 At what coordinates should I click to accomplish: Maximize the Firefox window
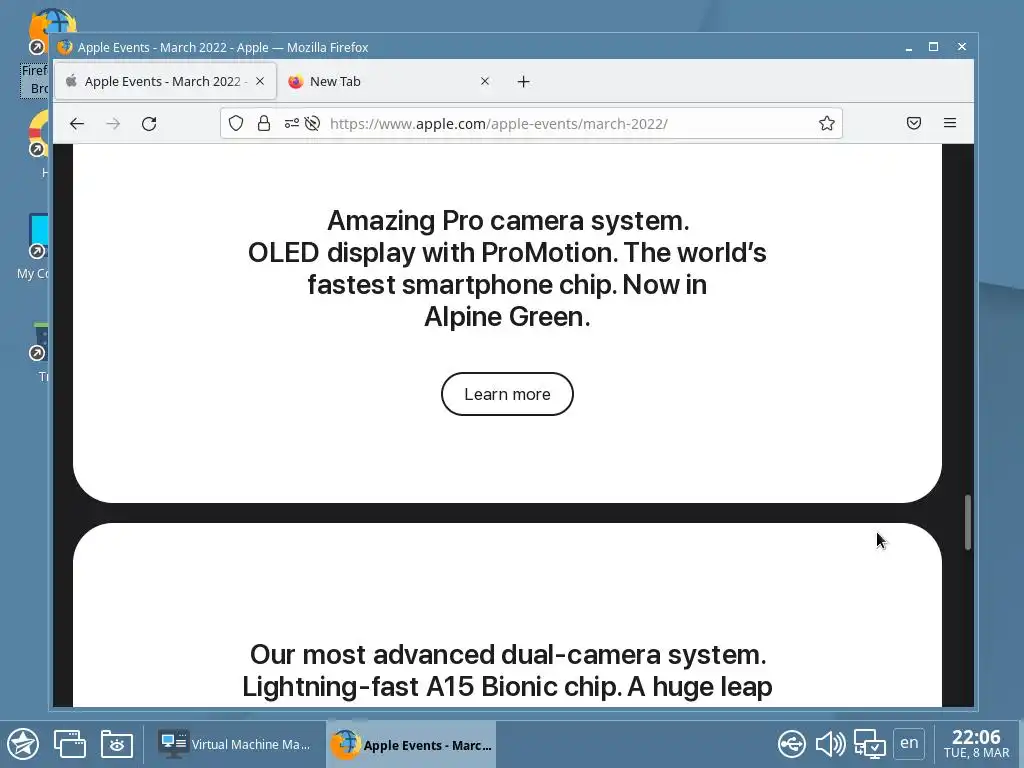click(934, 47)
